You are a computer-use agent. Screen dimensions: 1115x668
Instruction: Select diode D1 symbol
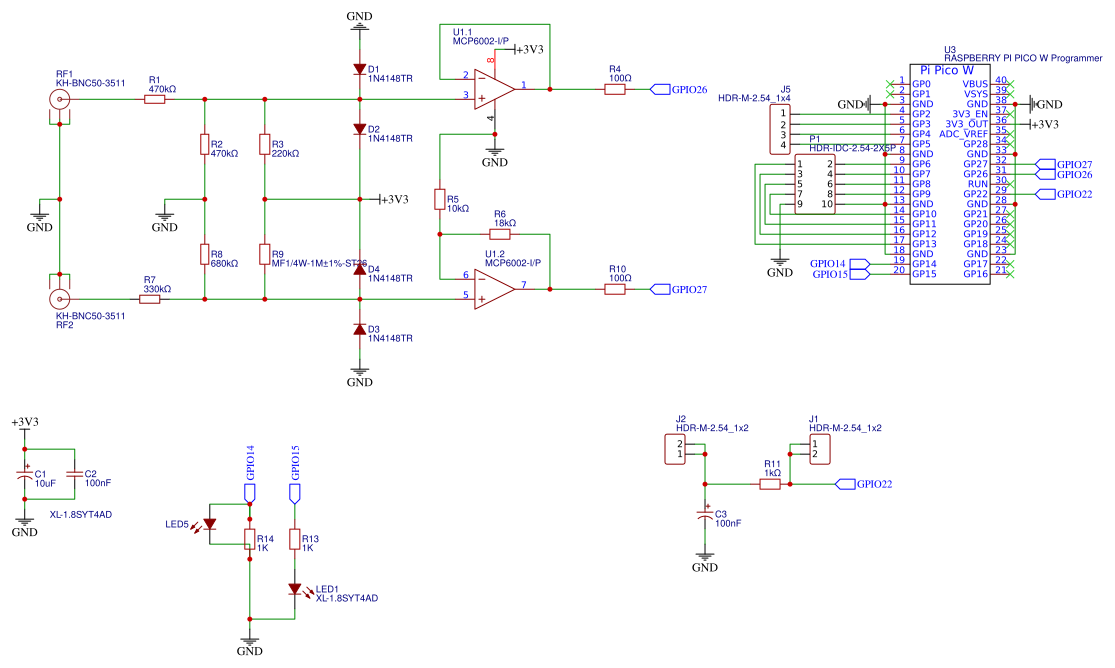pos(360,69)
